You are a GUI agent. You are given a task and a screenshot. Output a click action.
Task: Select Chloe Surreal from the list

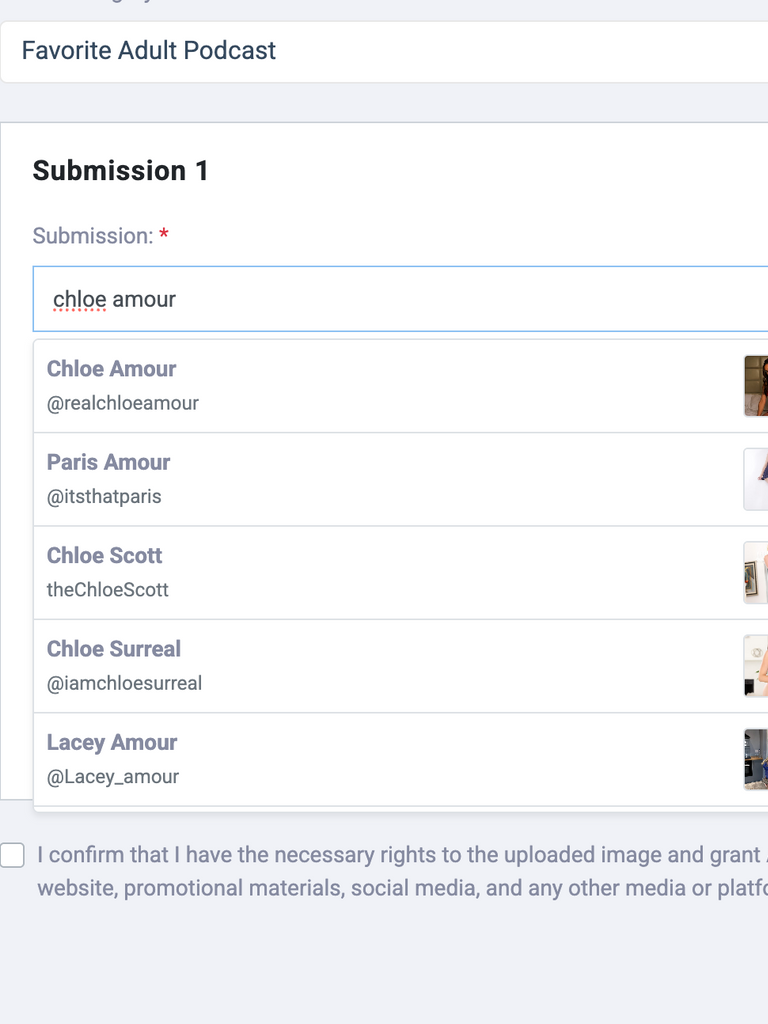tap(401, 666)
